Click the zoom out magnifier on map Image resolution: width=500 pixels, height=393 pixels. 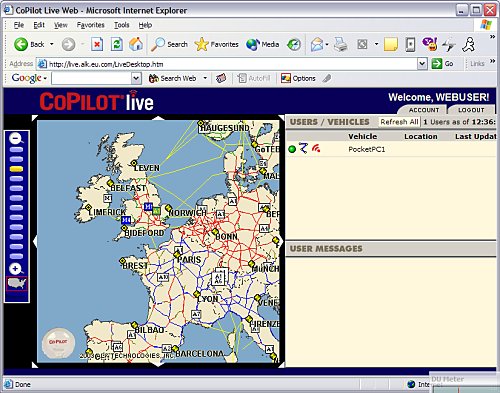pos(16,139)
